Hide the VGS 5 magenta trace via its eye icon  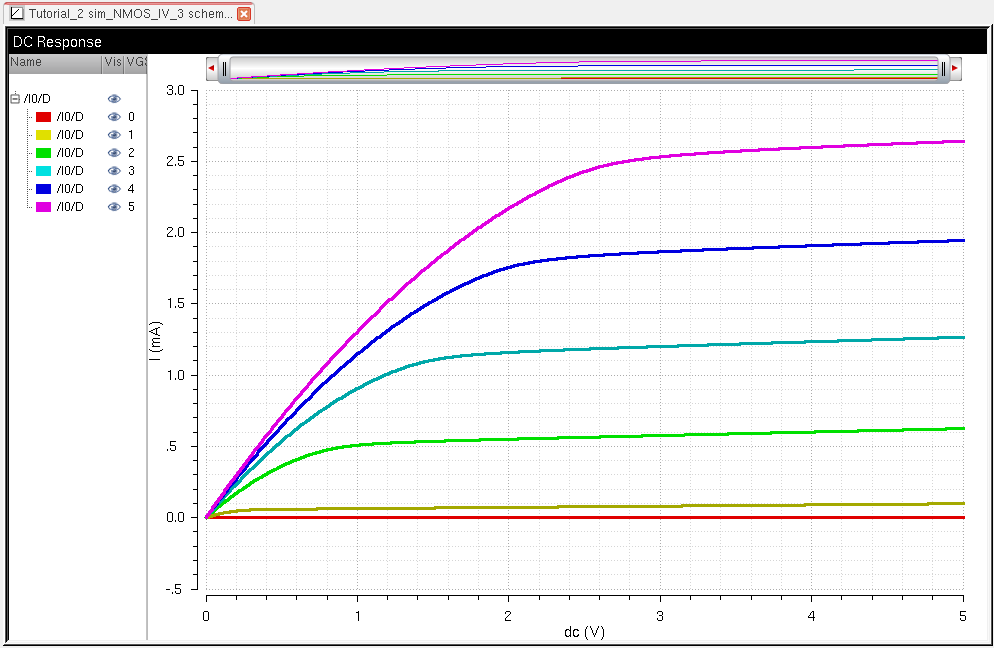tap(114, 206)
